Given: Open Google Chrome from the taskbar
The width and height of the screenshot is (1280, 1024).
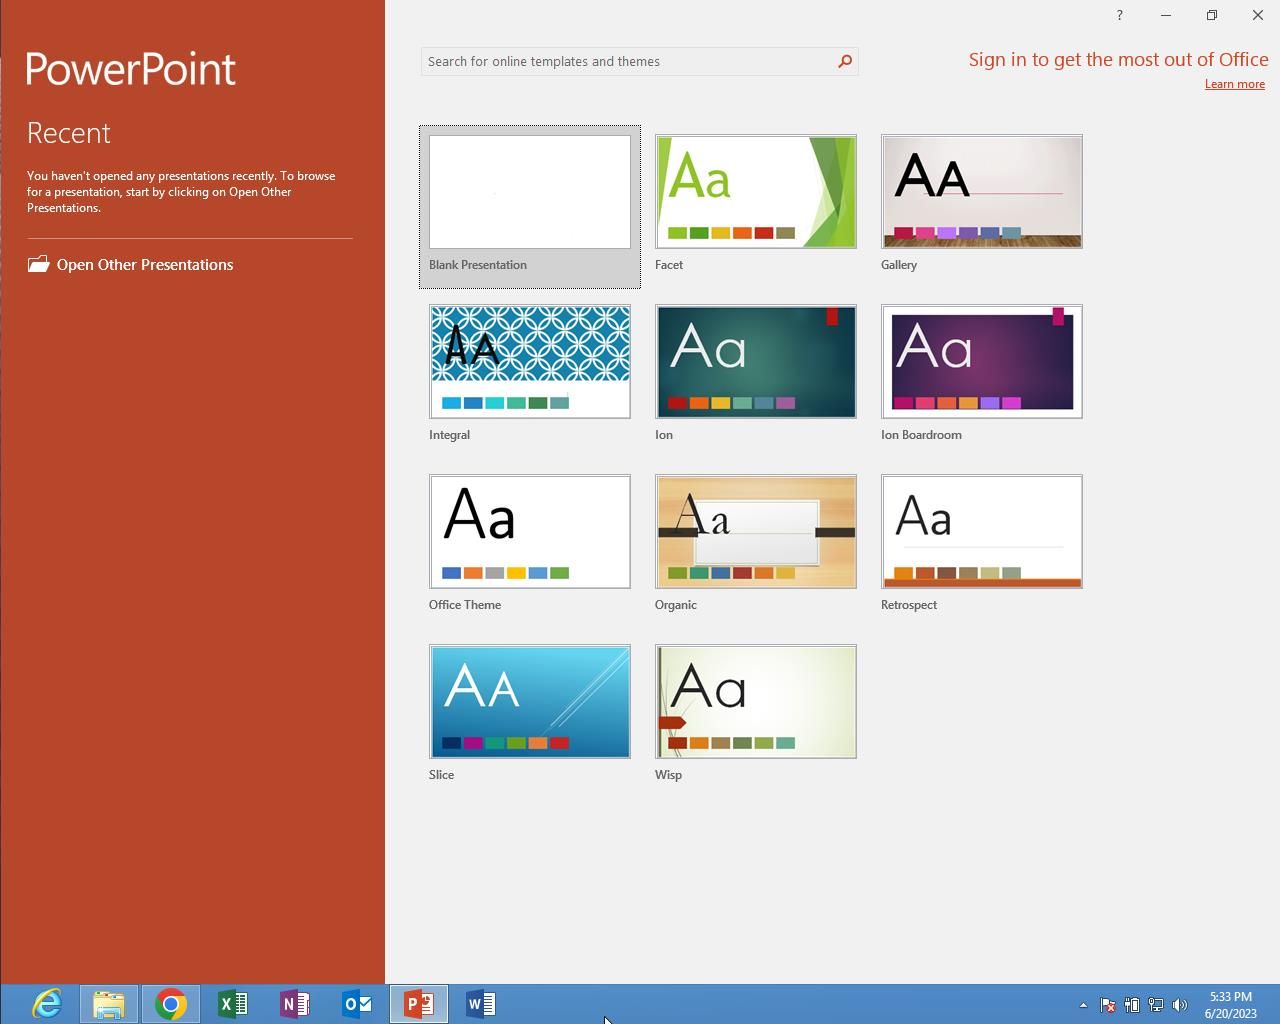Looking at the screenshot, I should pyautogui.click(x=170, y=1003).
